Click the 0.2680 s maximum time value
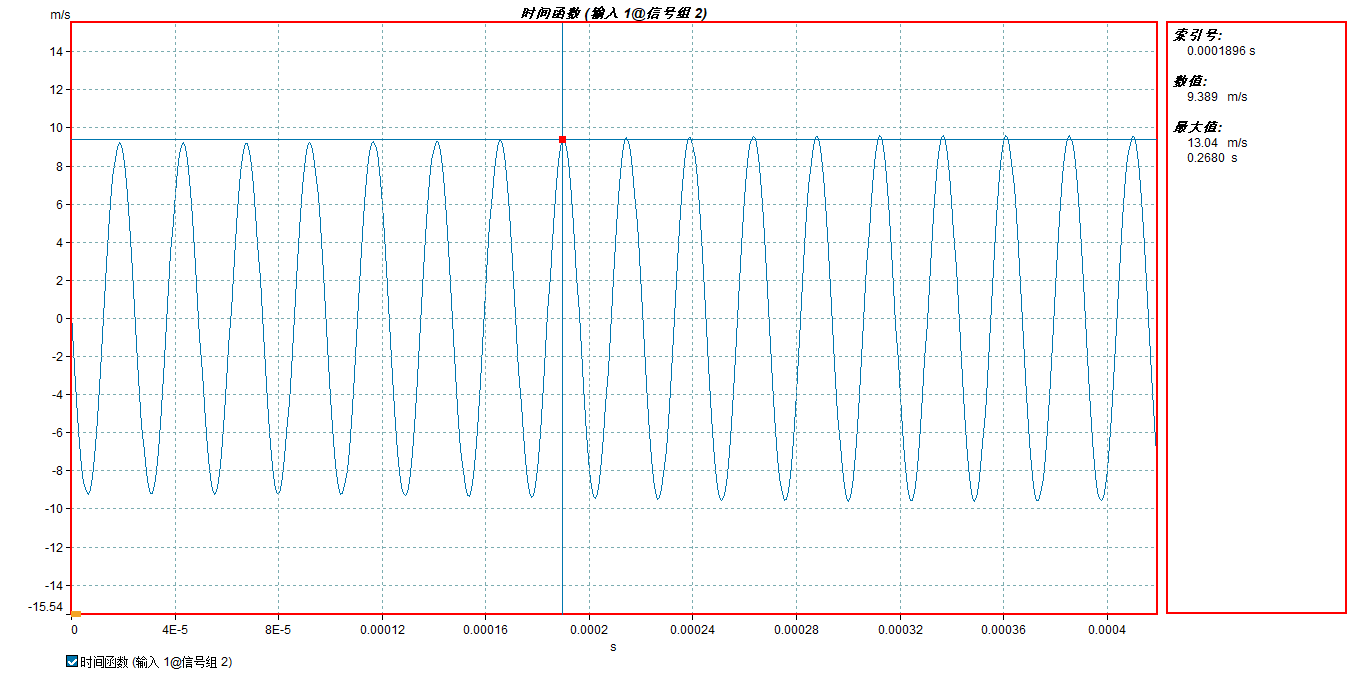Image resolution: width=1362 pixels, height=678 pixels. pos(1211,158)
